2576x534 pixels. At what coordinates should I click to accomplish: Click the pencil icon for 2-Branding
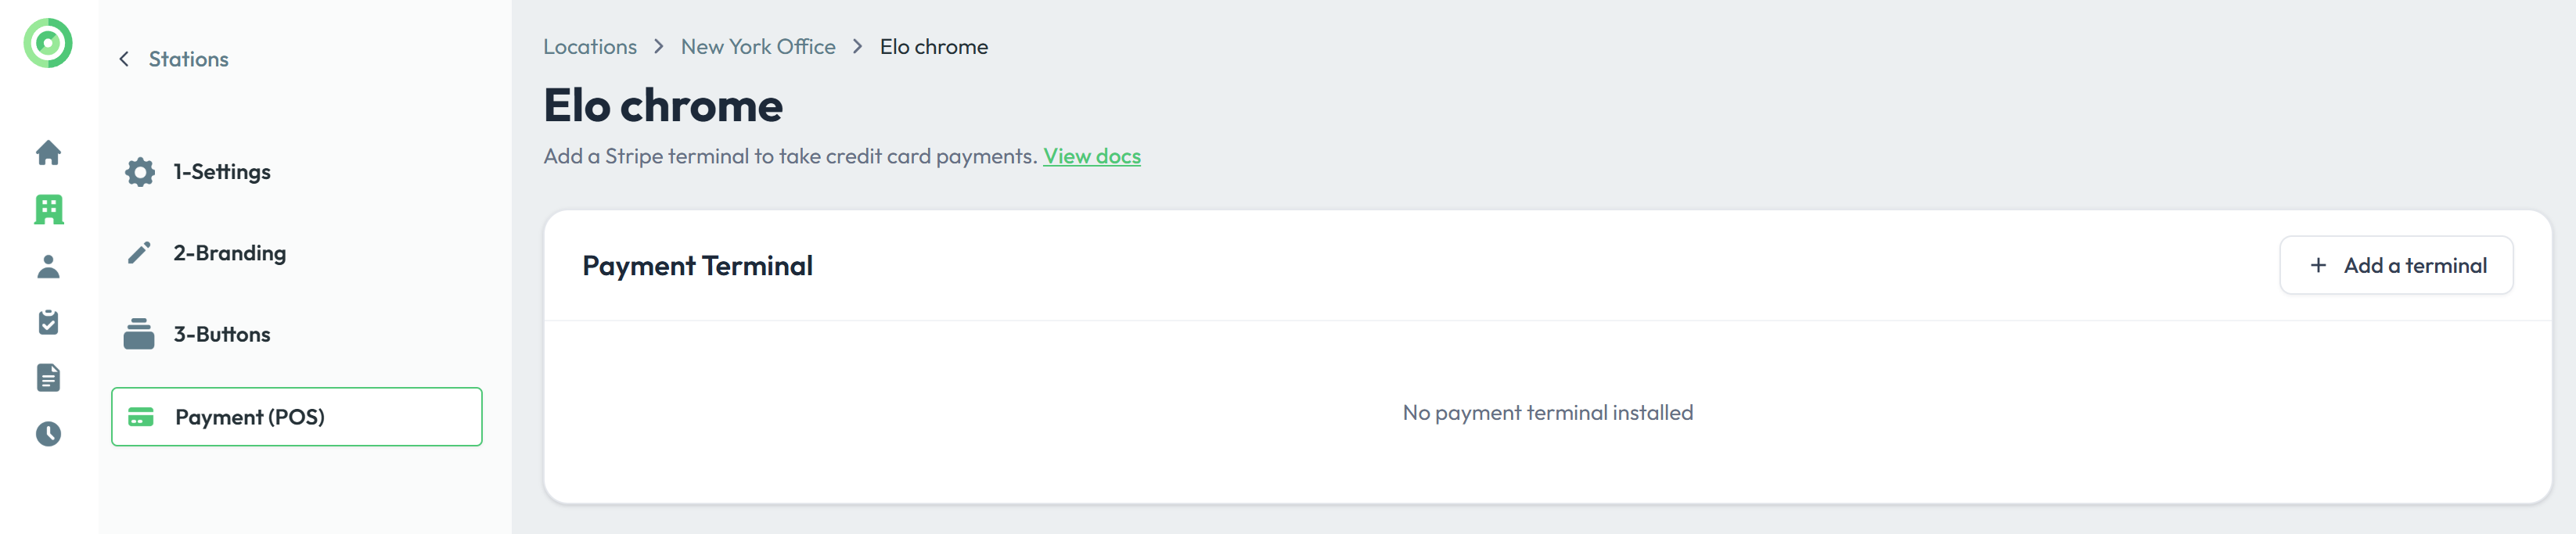tap(140, 253)
